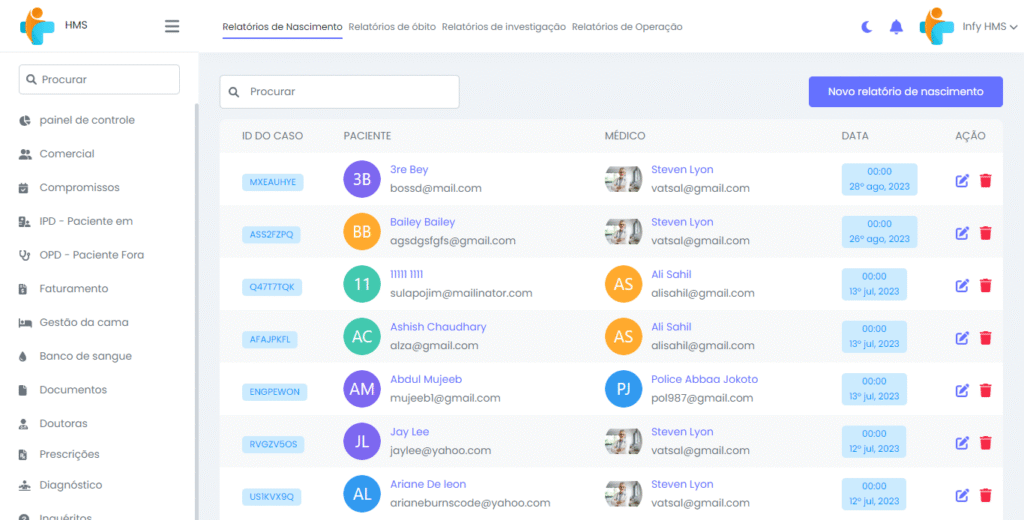This screenshot has height=520, width=1024.
Task: Delete the AFAJPKFL case report
Action: (x=985, y=338)
